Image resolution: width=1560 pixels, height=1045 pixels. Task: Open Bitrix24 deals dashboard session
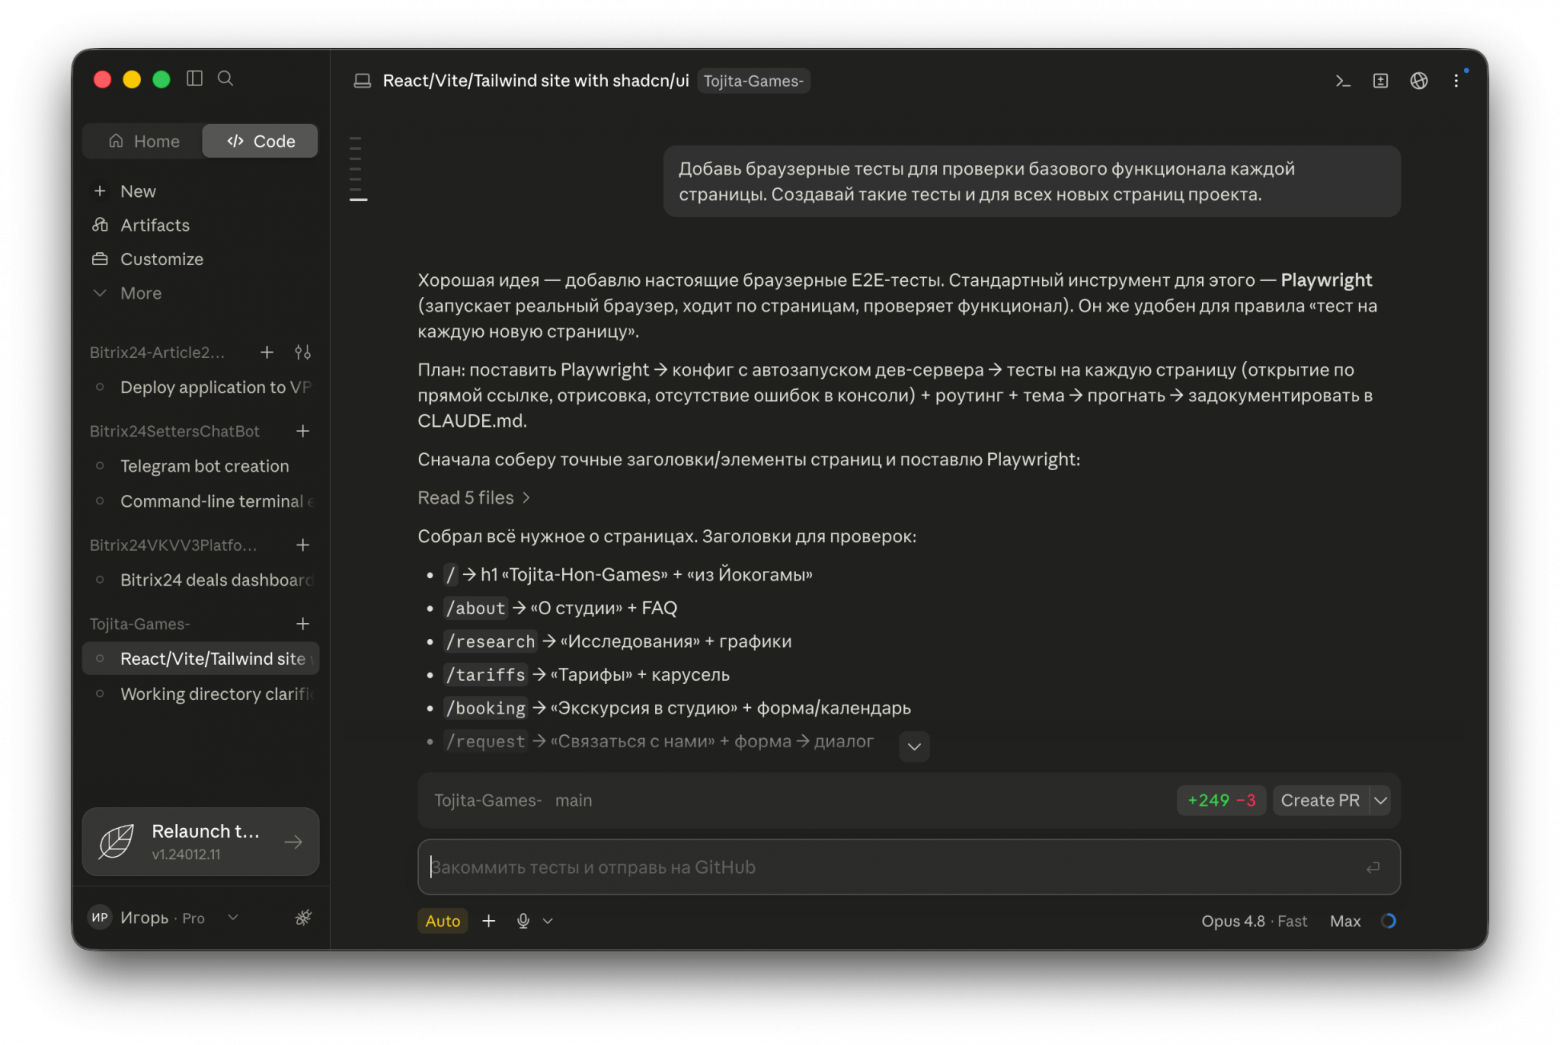point(201,580)
